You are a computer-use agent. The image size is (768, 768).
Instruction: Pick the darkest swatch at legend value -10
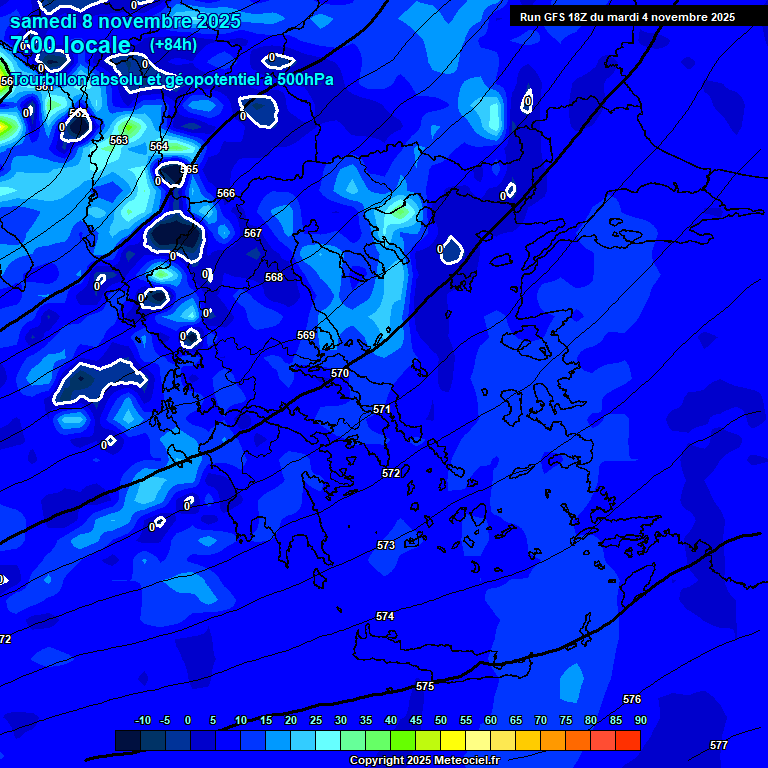pos(128,741)
